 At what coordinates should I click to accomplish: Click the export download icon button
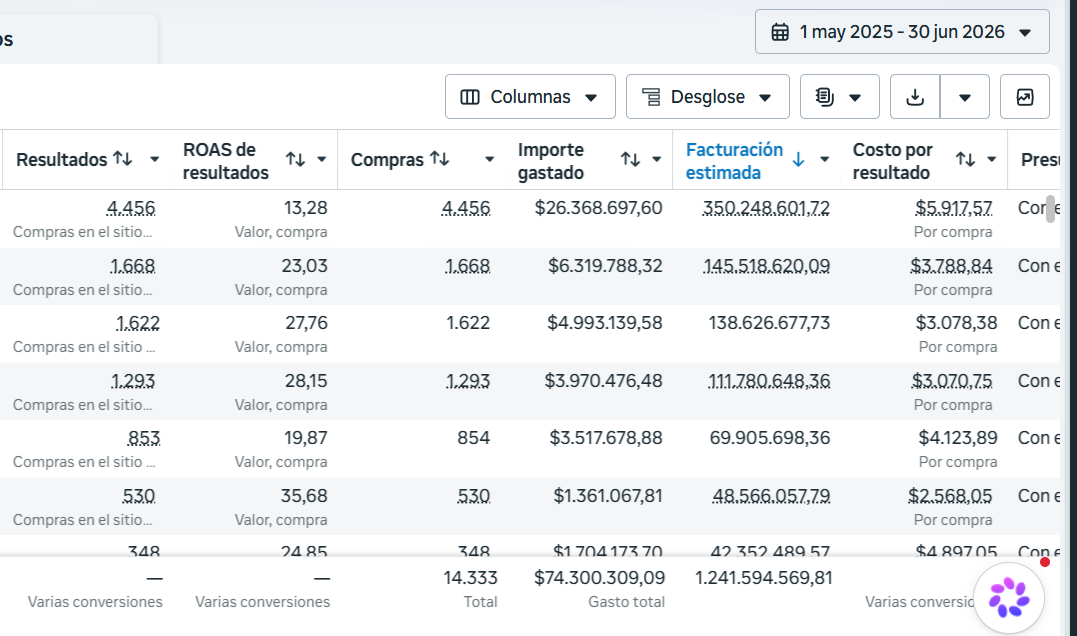915,97
